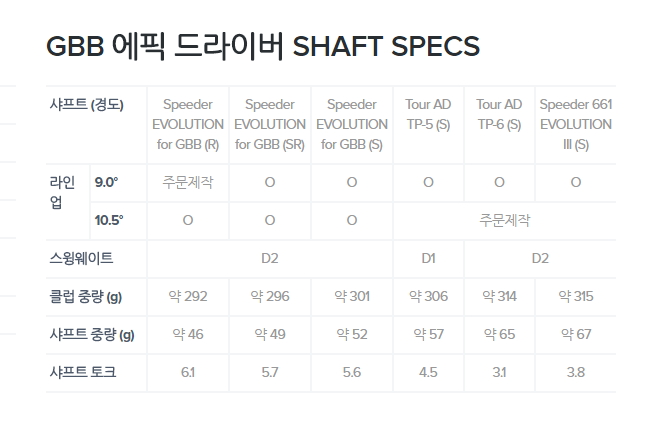Screen dimensions: 652x425
Task: Click Speeder 661 EVOLUTION III (S) header
Action: pos(575,124)
